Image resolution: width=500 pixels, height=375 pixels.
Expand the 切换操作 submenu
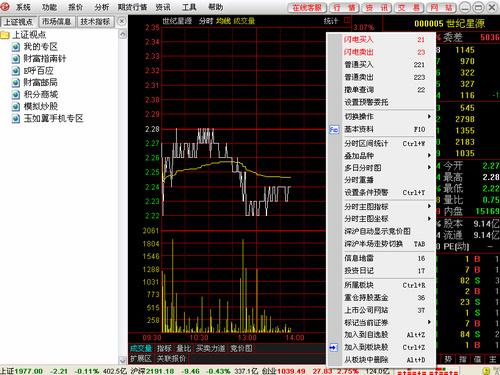coord(385,117)
